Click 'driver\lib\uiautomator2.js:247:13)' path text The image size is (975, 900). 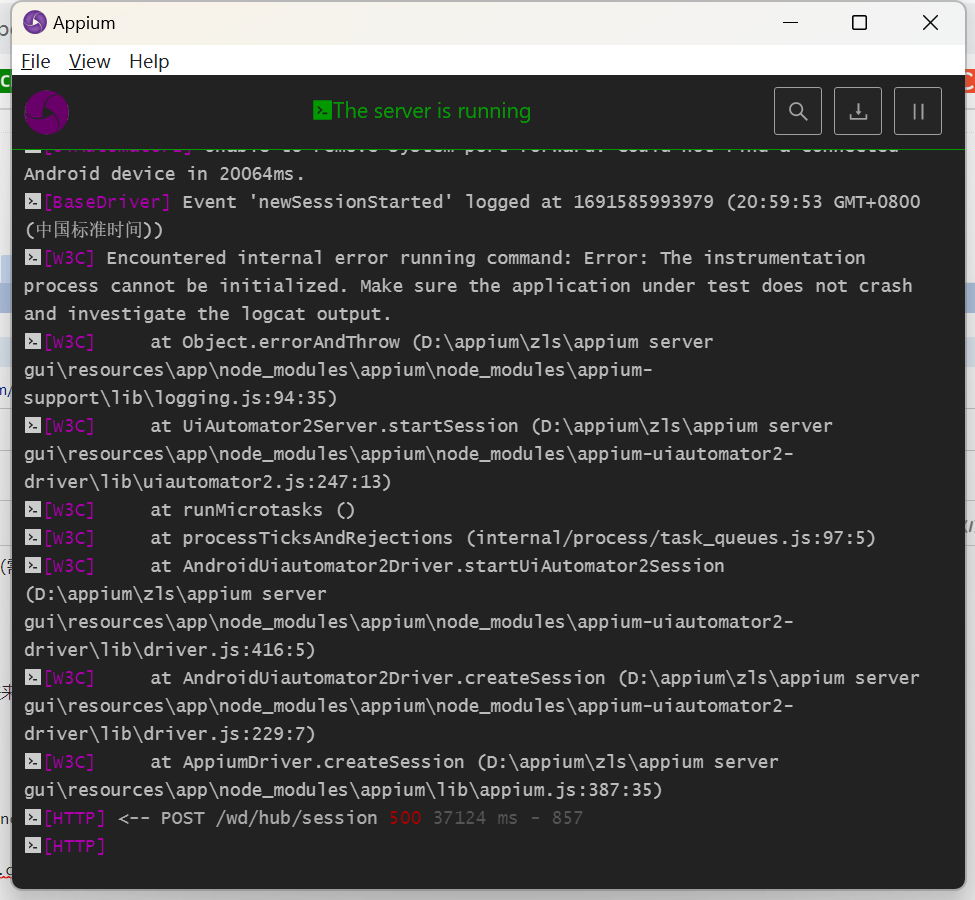pos(208,482)
